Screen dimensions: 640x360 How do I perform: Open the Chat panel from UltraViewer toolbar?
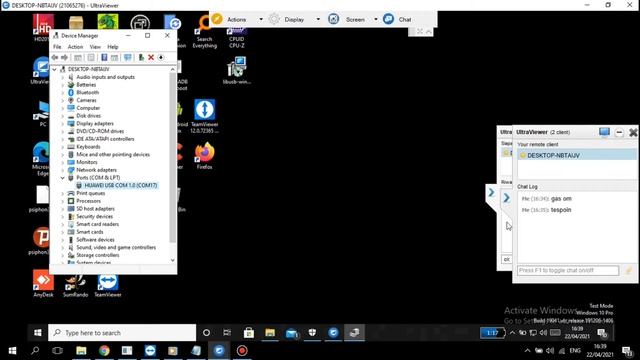(x=404, y=19)
